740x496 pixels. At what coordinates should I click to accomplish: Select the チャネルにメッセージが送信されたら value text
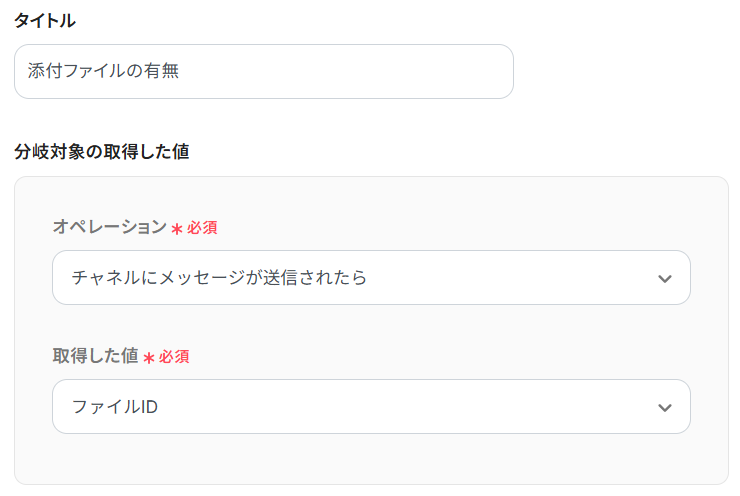[219, 278]
